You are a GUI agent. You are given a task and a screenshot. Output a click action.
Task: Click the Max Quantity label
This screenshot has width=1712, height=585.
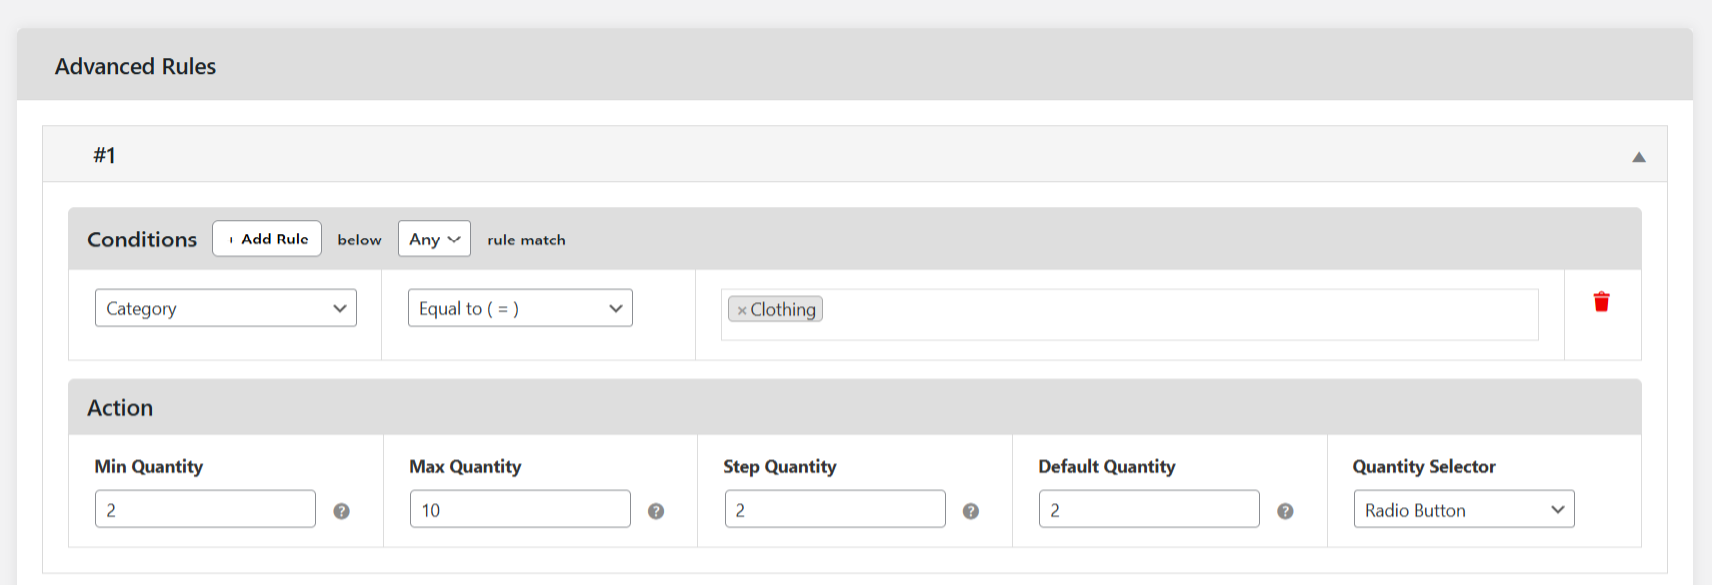[465, 467]
